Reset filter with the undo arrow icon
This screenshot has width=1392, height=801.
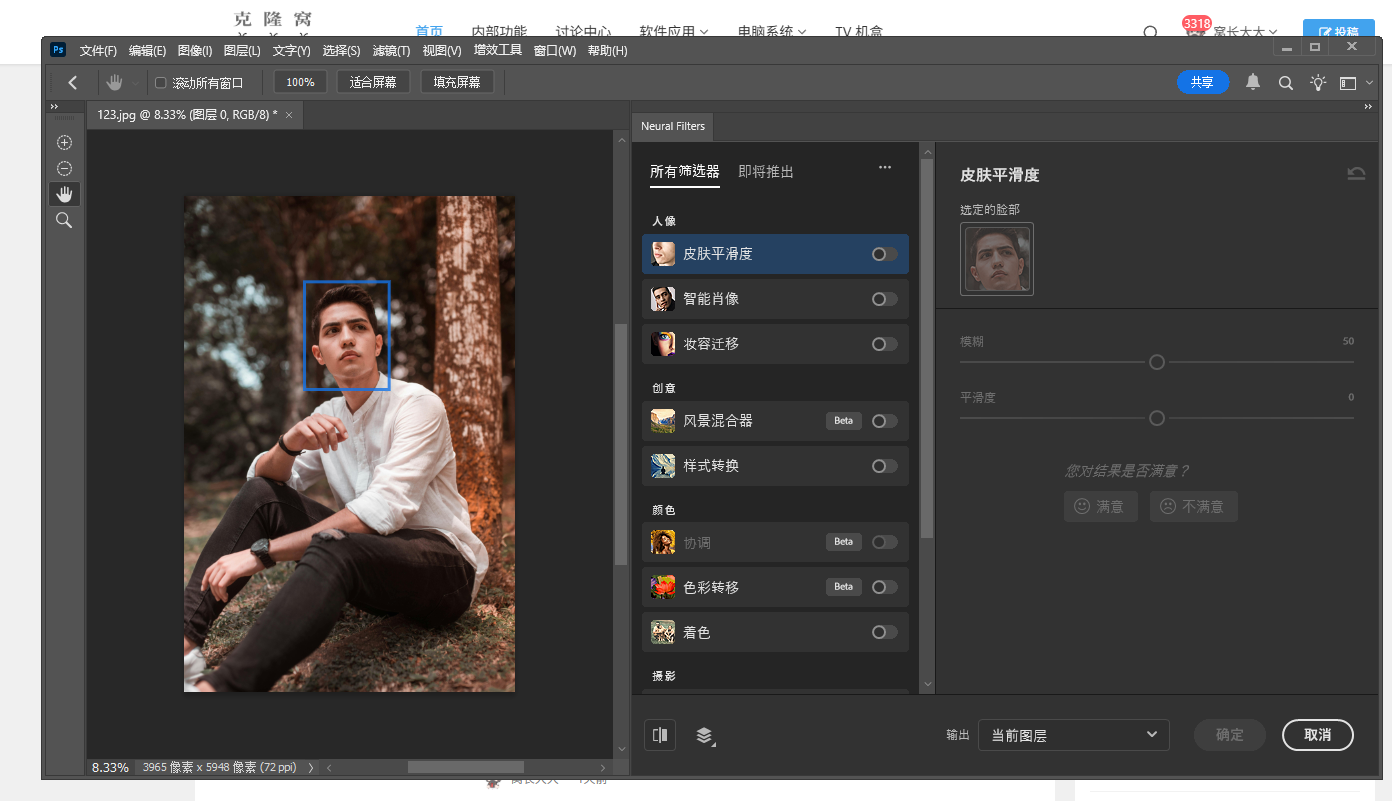click(1356, 174)
